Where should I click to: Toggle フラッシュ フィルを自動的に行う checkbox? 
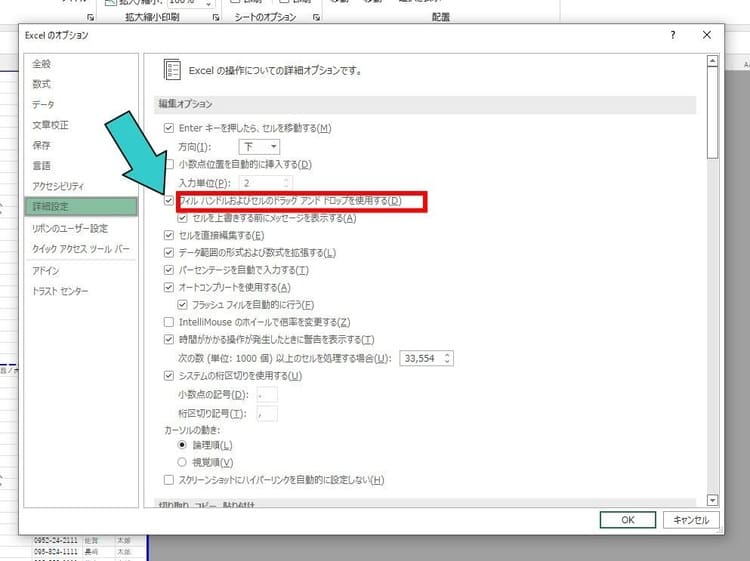click(x=182, y=305)
